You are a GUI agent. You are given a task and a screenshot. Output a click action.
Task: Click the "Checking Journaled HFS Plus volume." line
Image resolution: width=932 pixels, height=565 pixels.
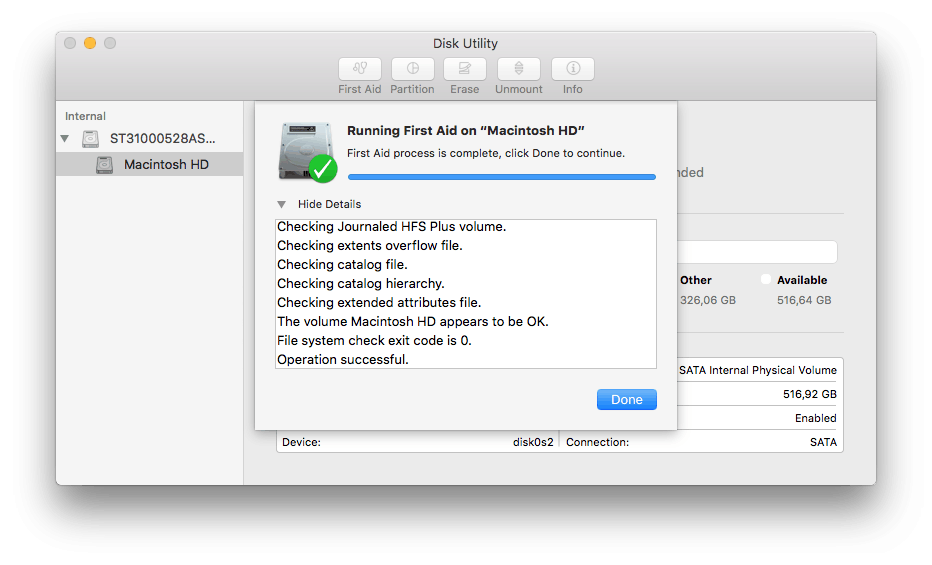pyautogui.click(x=392, y=227)
